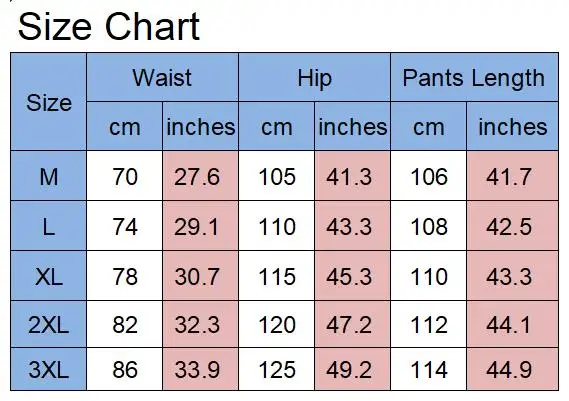The width and height of the screenshot is (569, 401).
Task: Click the 105 hip cm cell
Action: point(277,176)
